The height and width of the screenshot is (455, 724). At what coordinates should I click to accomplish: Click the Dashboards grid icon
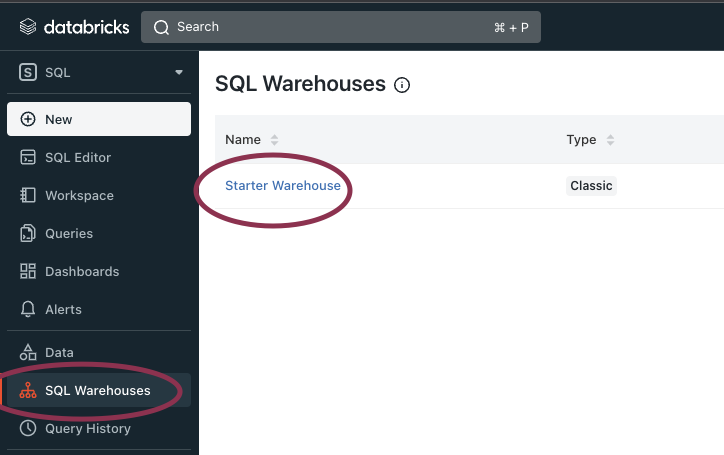click(28, 271)
